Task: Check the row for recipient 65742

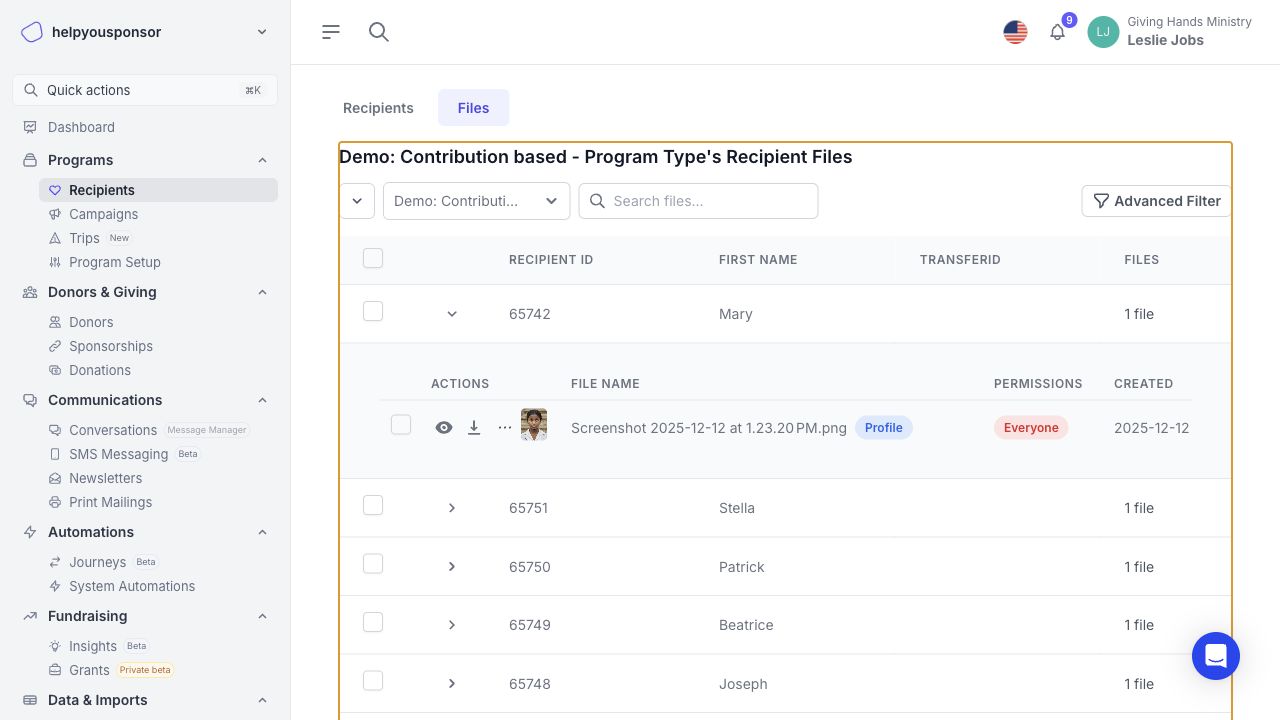Action: click(373, 311)
